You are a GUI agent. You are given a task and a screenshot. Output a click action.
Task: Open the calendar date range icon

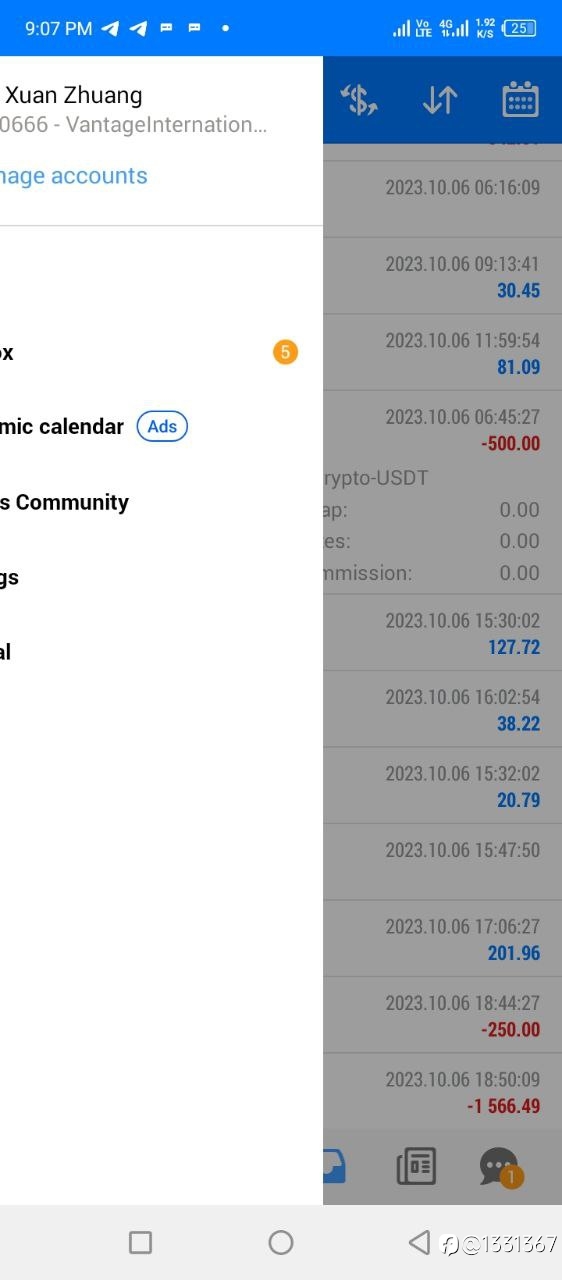[x=520, y=100]
